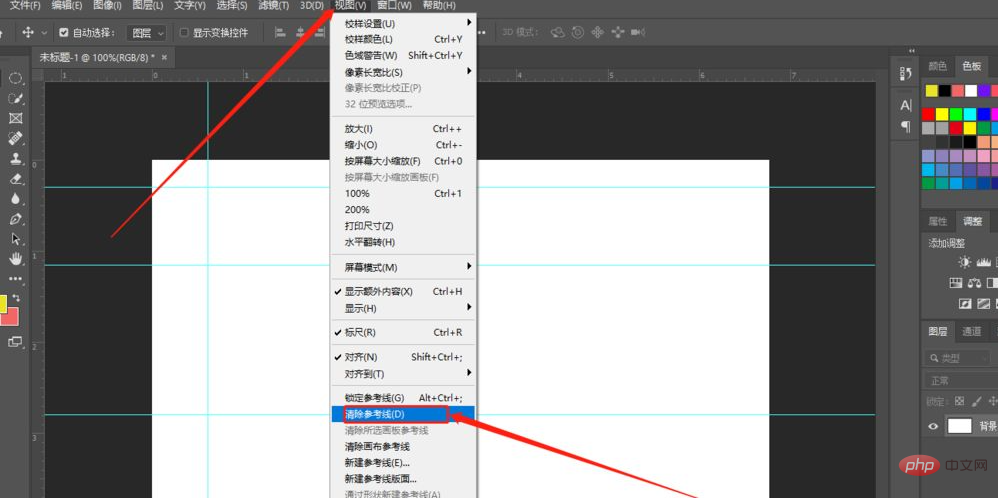Select the Hand tool
This screenshot has width=998, height=498.
click(15, 259)
